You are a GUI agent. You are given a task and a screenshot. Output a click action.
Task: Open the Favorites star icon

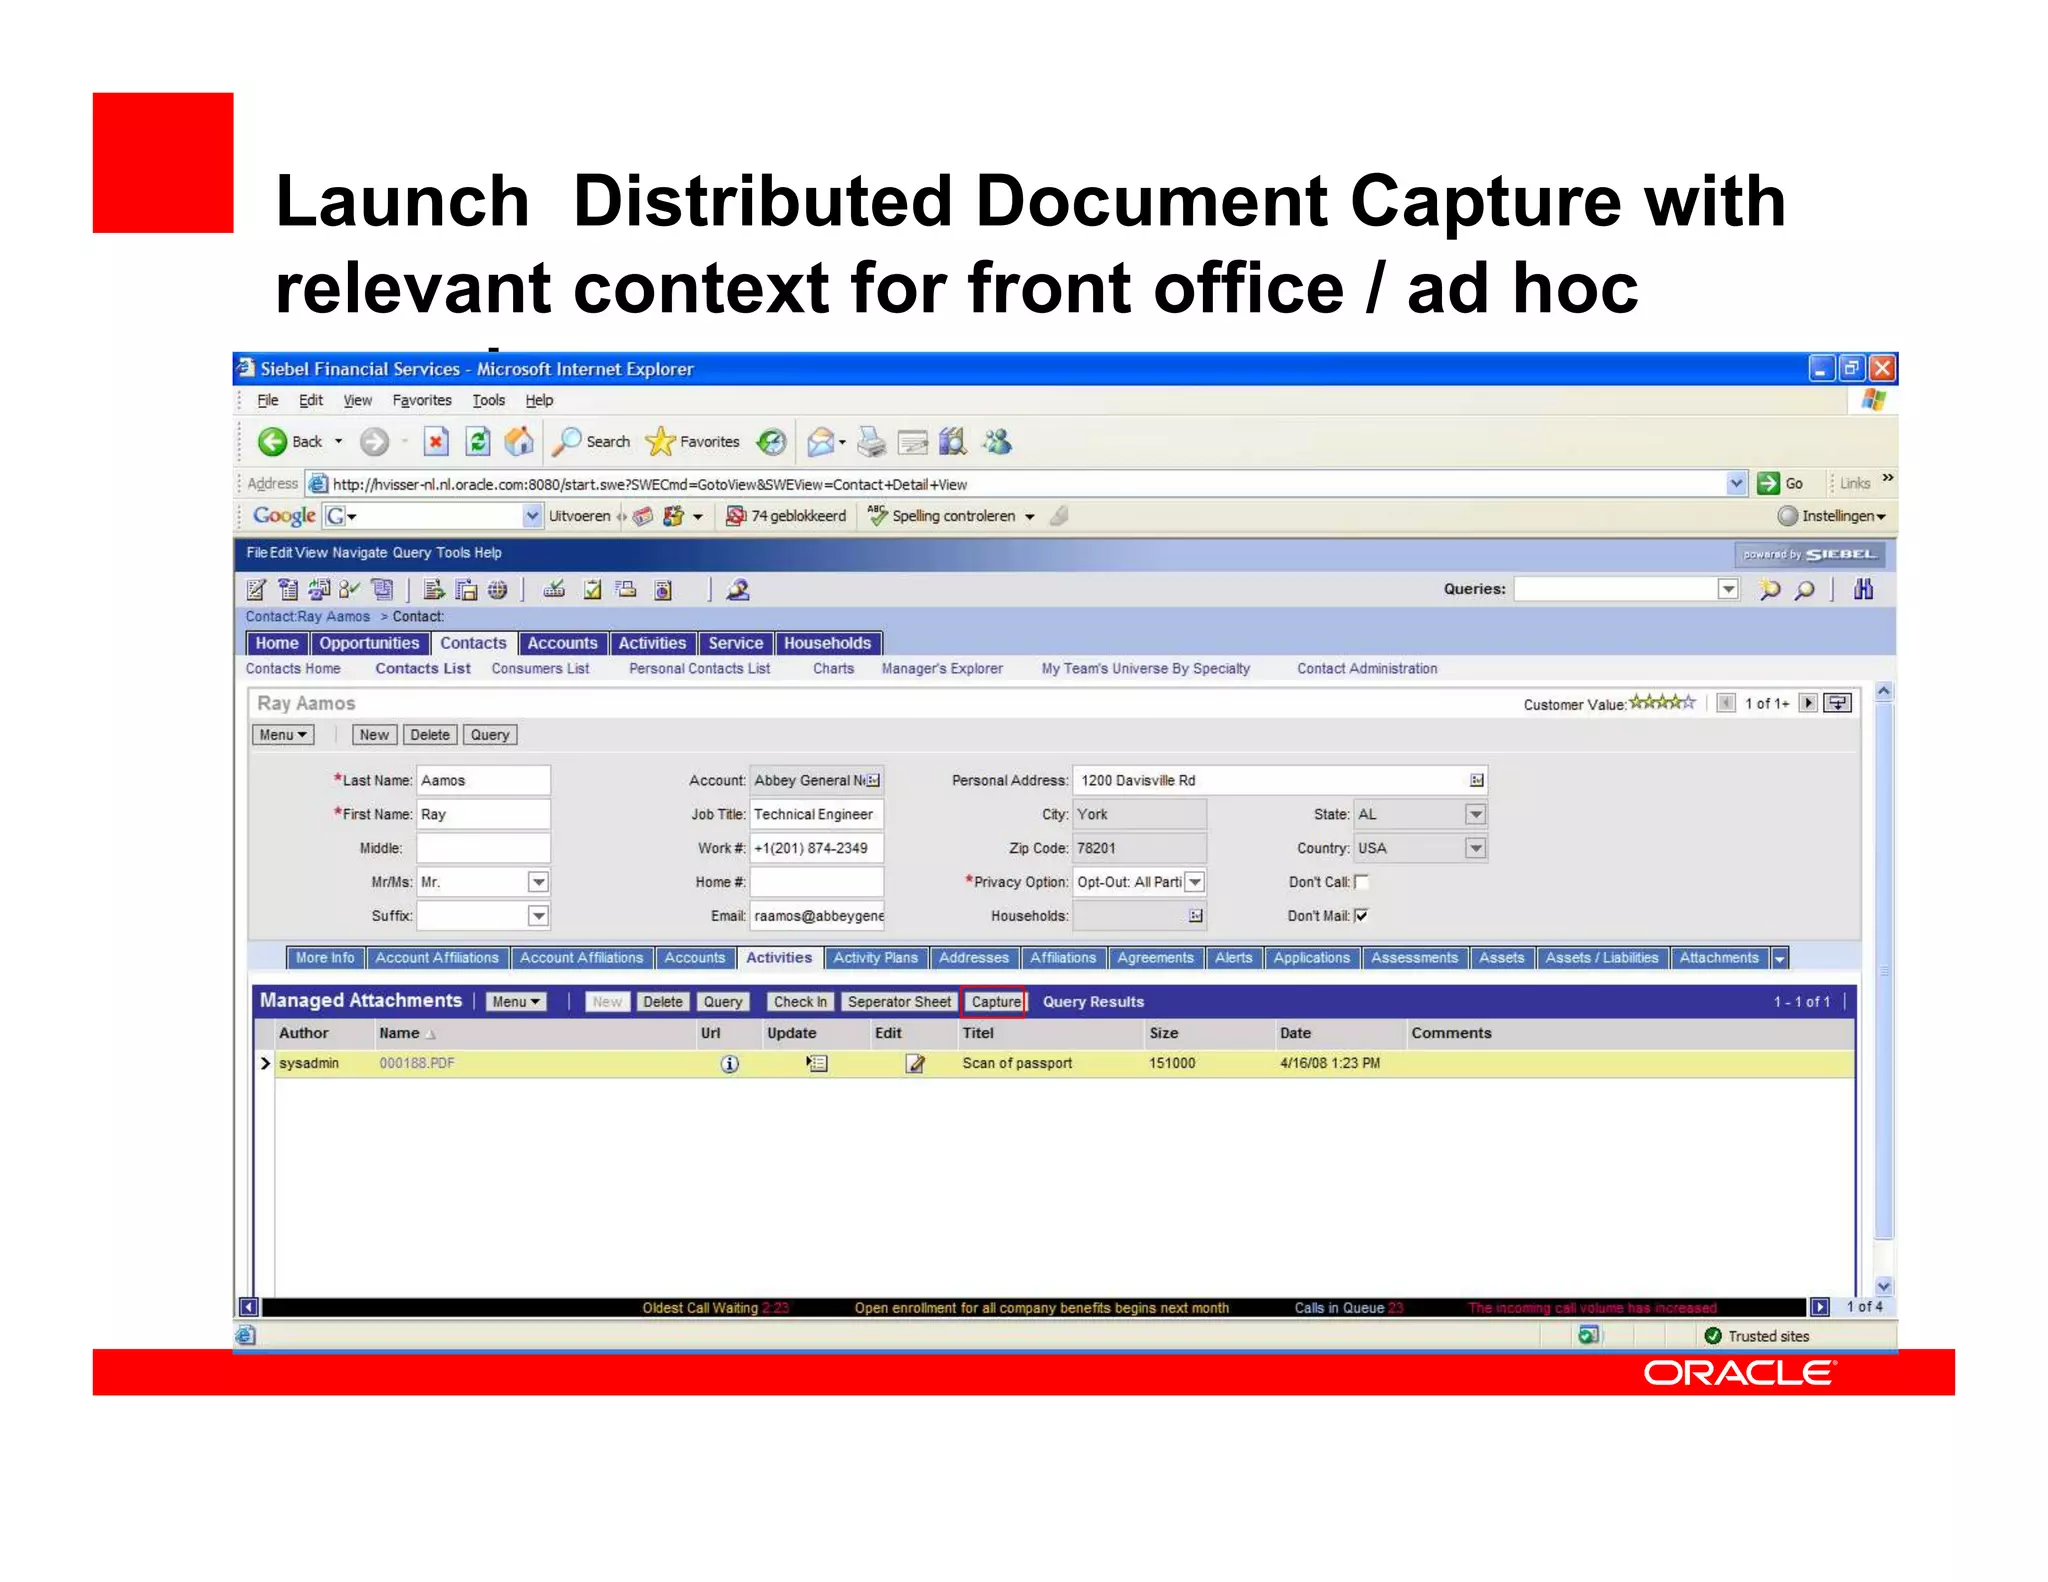[661, 441]
